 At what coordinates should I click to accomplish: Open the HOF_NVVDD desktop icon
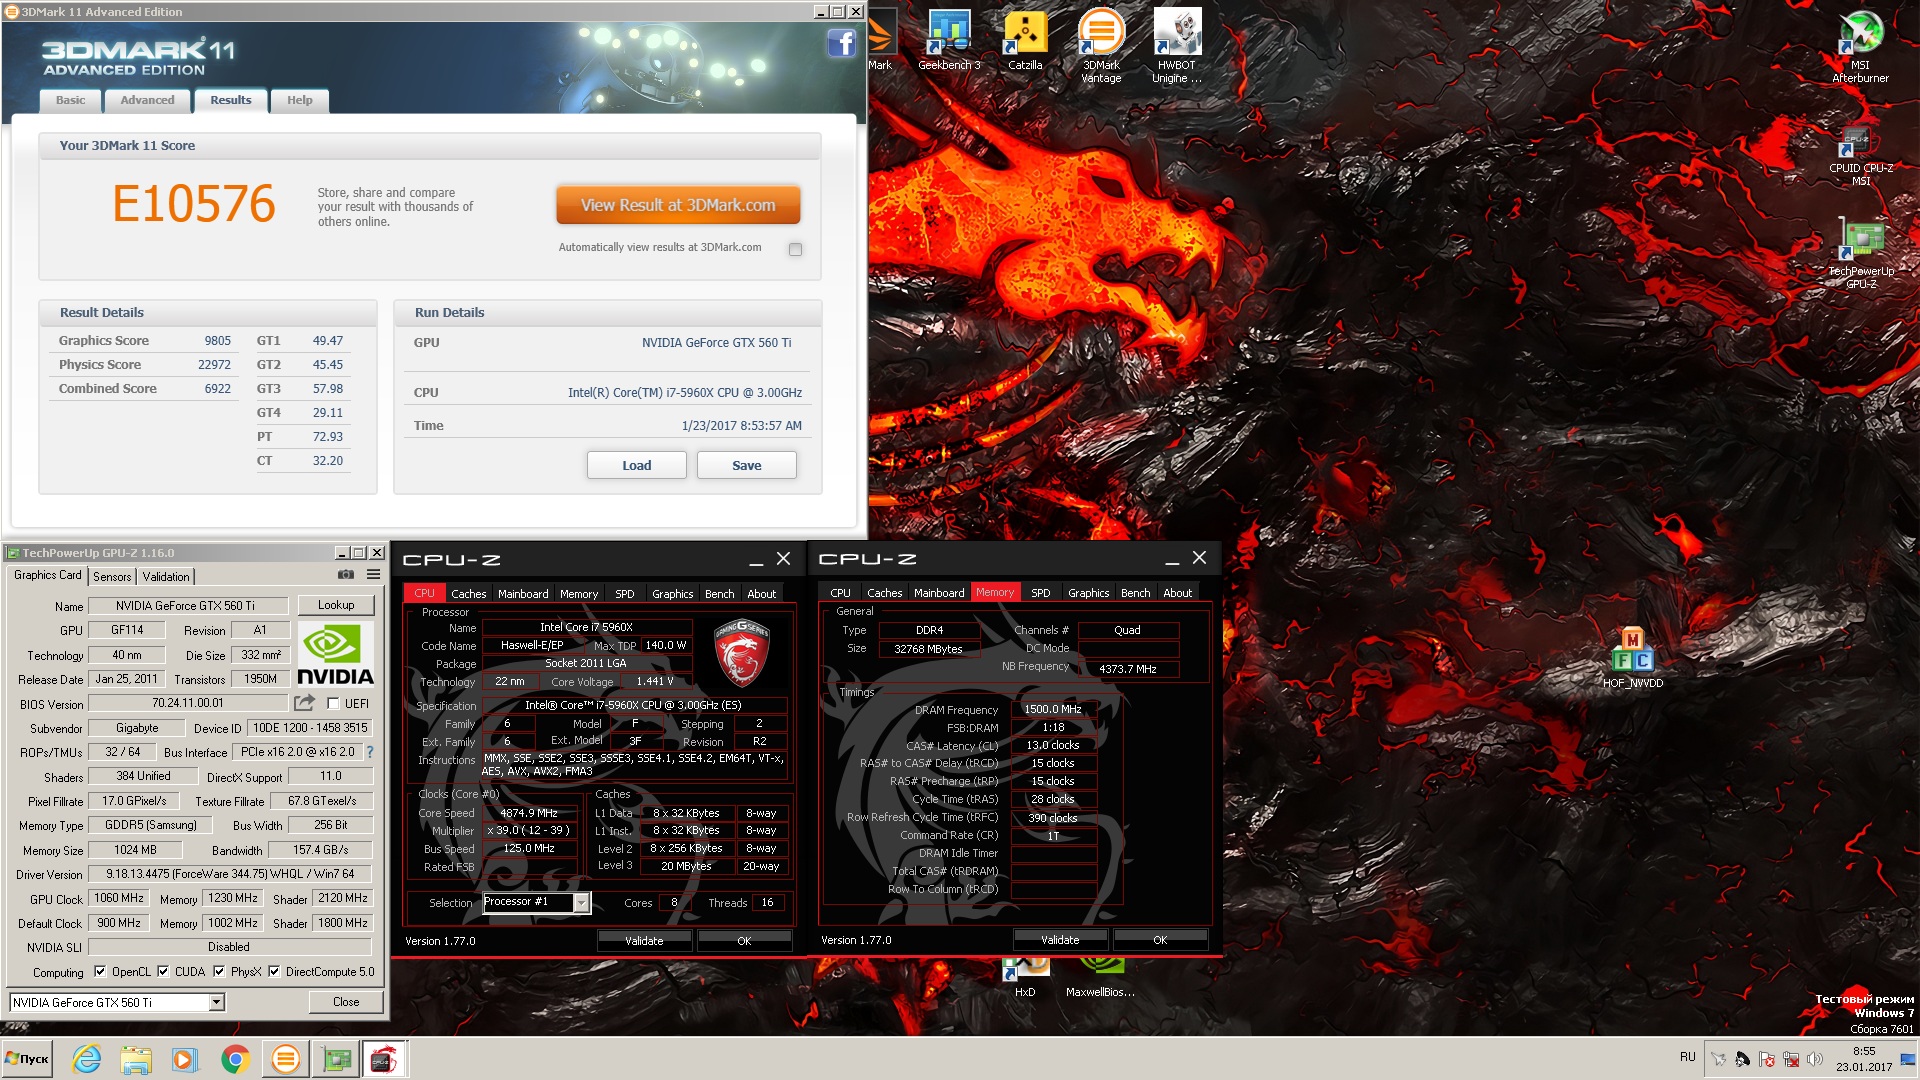[1632, 658]
